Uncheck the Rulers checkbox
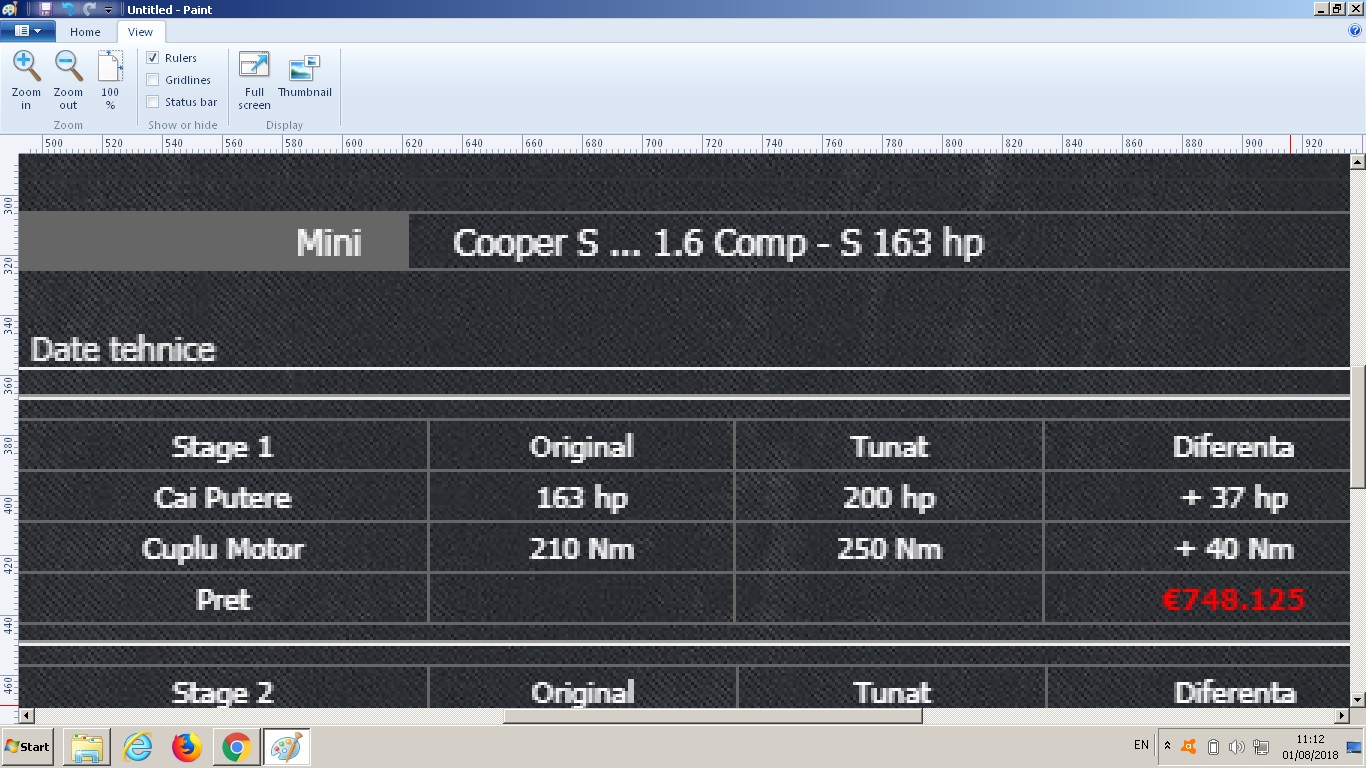The height and width of the screenshot is (768, 1366). pyautogui.click(x=153, y=58)
